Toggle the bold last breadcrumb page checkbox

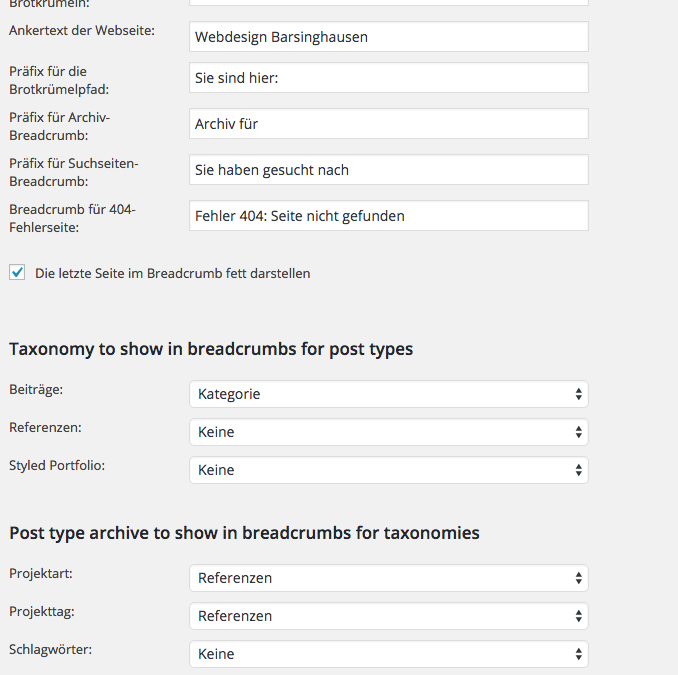click(x=17, y=272)
